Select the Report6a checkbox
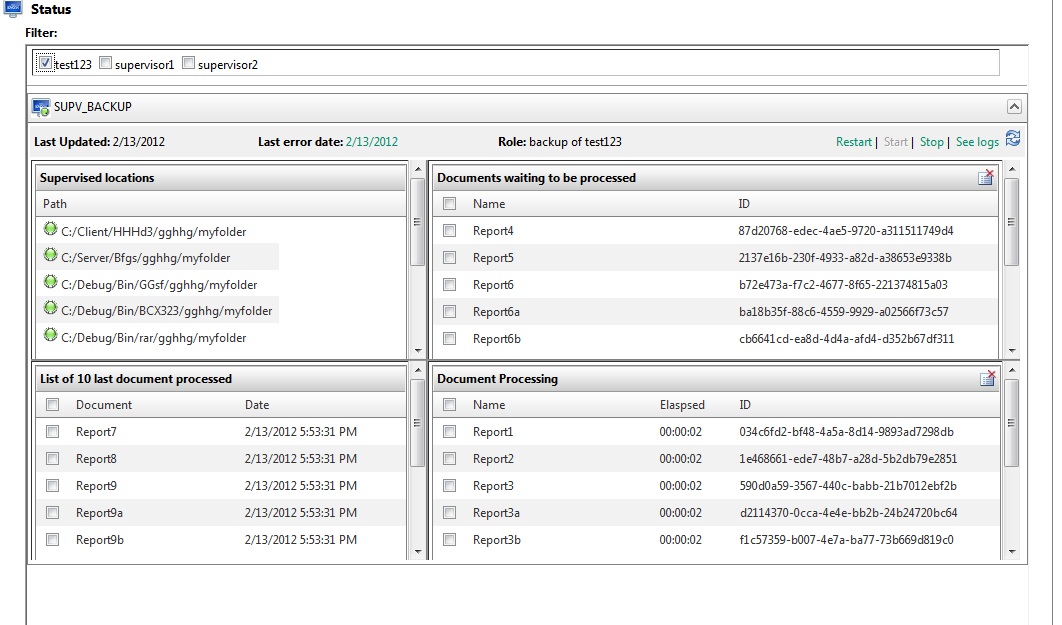The width and height of the screenshot is (1062, 625). click(449, 311)
